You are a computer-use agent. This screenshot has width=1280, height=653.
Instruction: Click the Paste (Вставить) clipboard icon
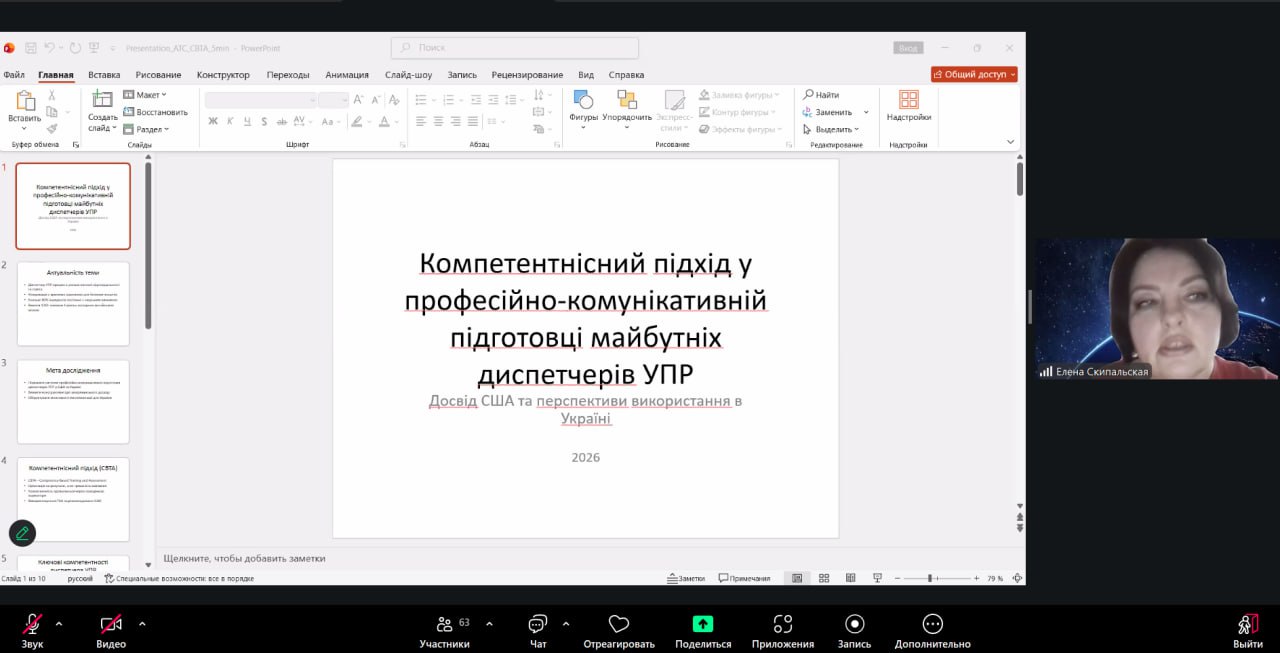[25, 102]
